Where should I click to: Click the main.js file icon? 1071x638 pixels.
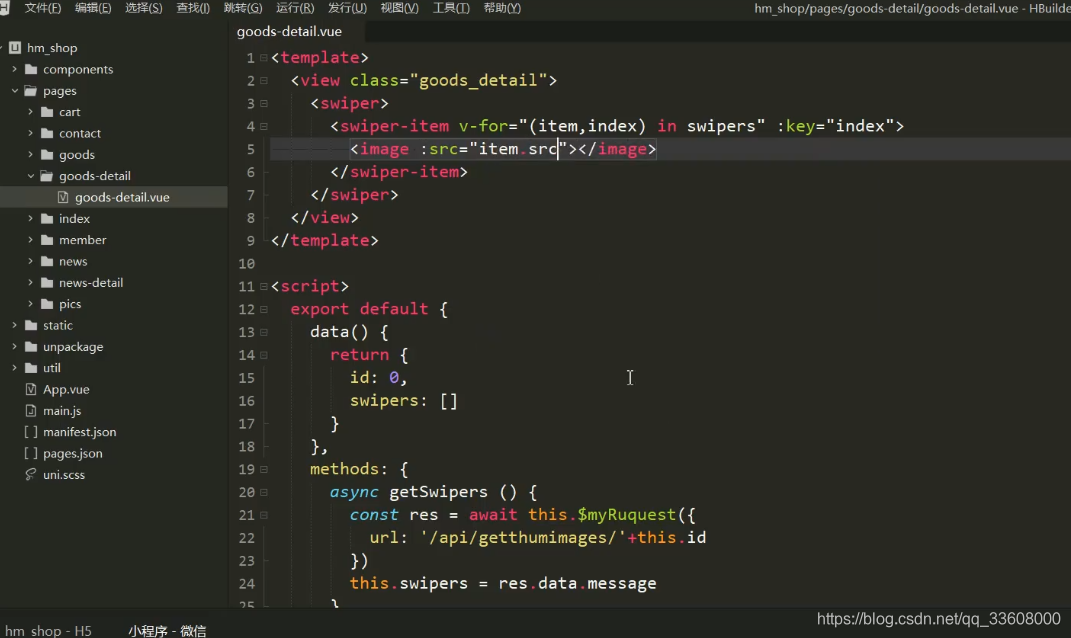(x=31, y=411)
